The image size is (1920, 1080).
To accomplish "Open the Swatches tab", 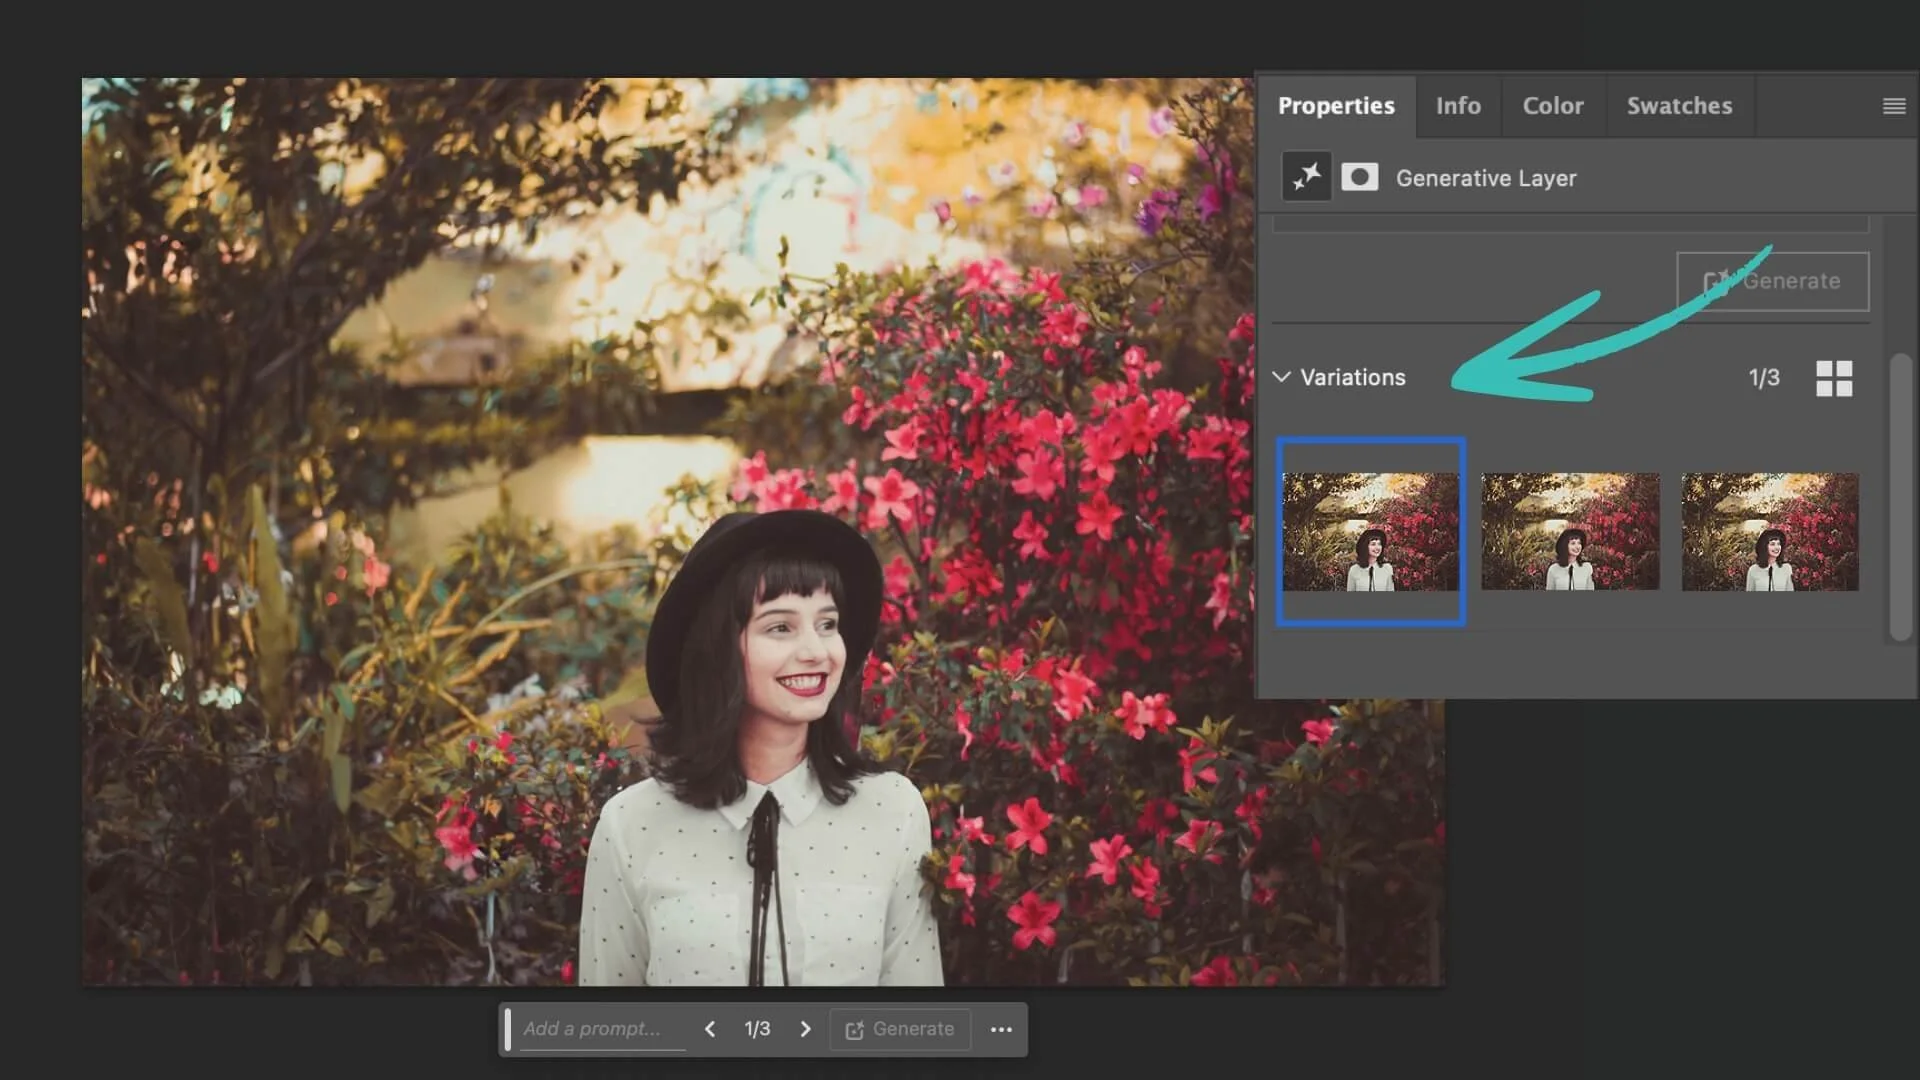I will pos(1679,106).
